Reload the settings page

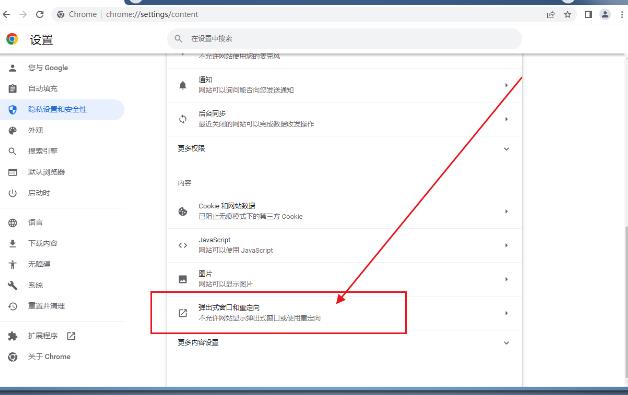pos(39,14)
